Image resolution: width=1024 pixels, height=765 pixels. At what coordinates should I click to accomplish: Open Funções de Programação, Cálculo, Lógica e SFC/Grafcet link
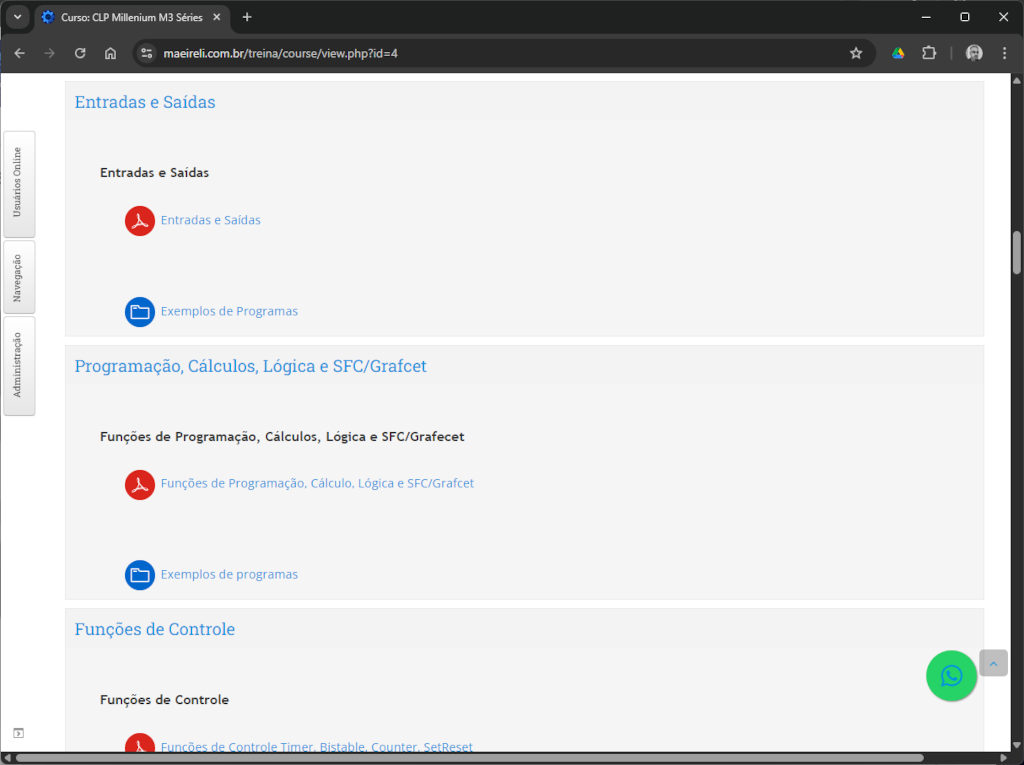317,483
